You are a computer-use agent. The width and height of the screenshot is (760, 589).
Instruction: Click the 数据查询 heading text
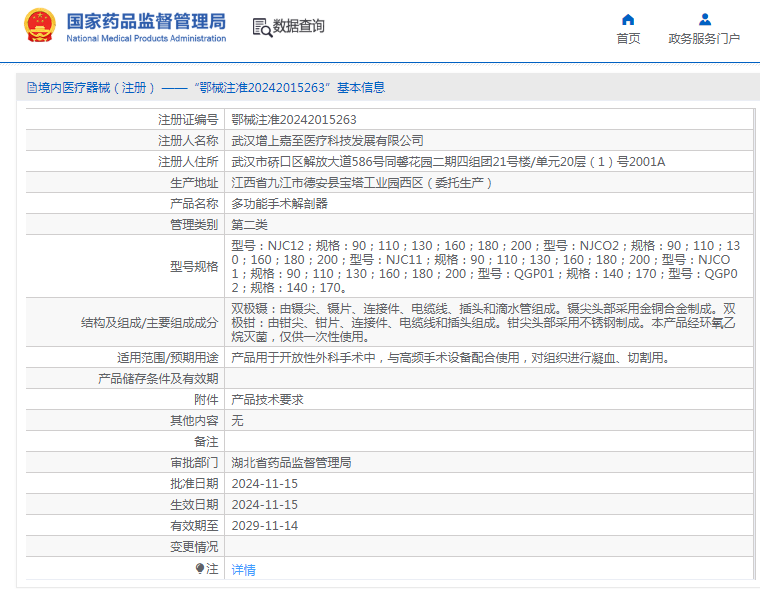tap(299, 26)
